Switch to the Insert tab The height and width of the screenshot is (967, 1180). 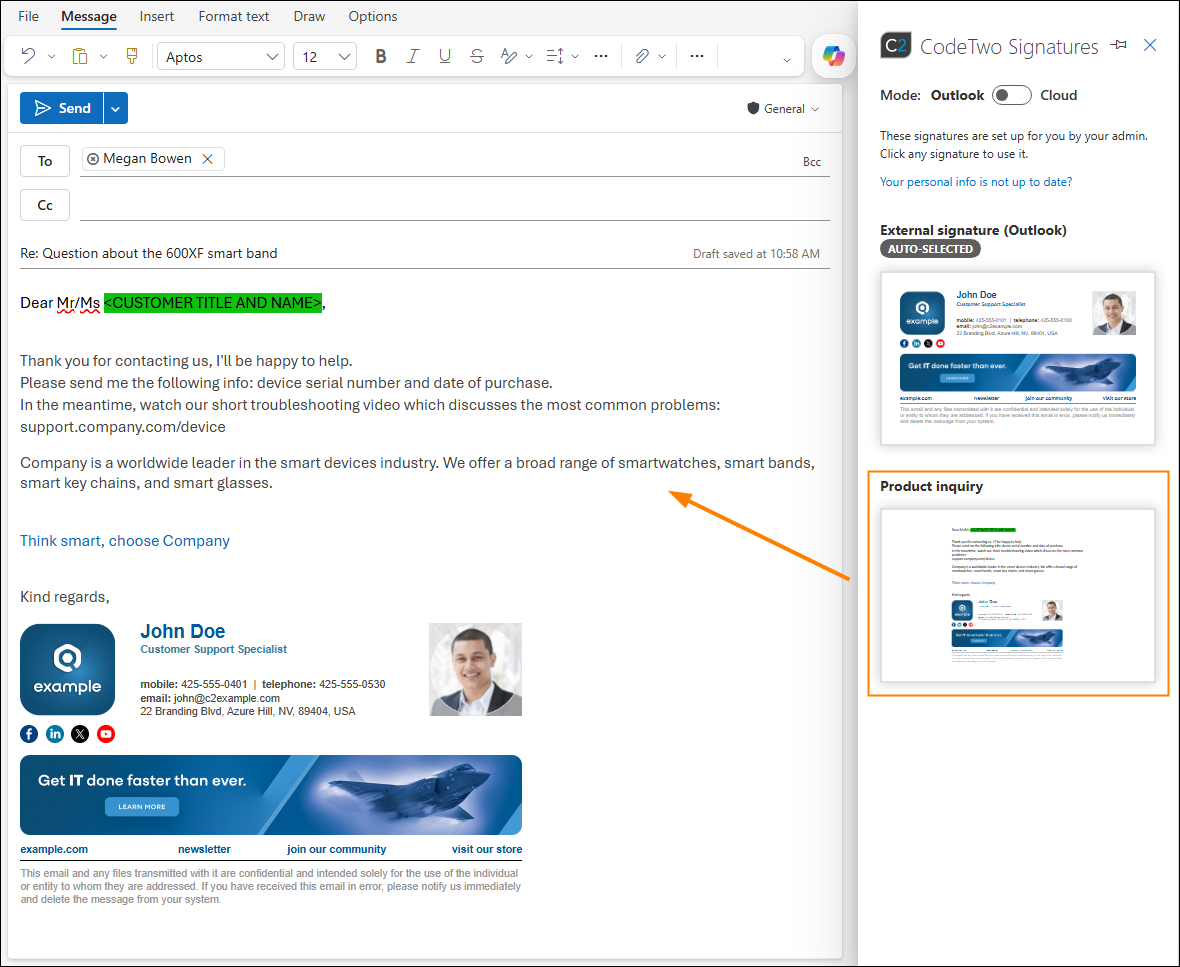coord(157,16)
